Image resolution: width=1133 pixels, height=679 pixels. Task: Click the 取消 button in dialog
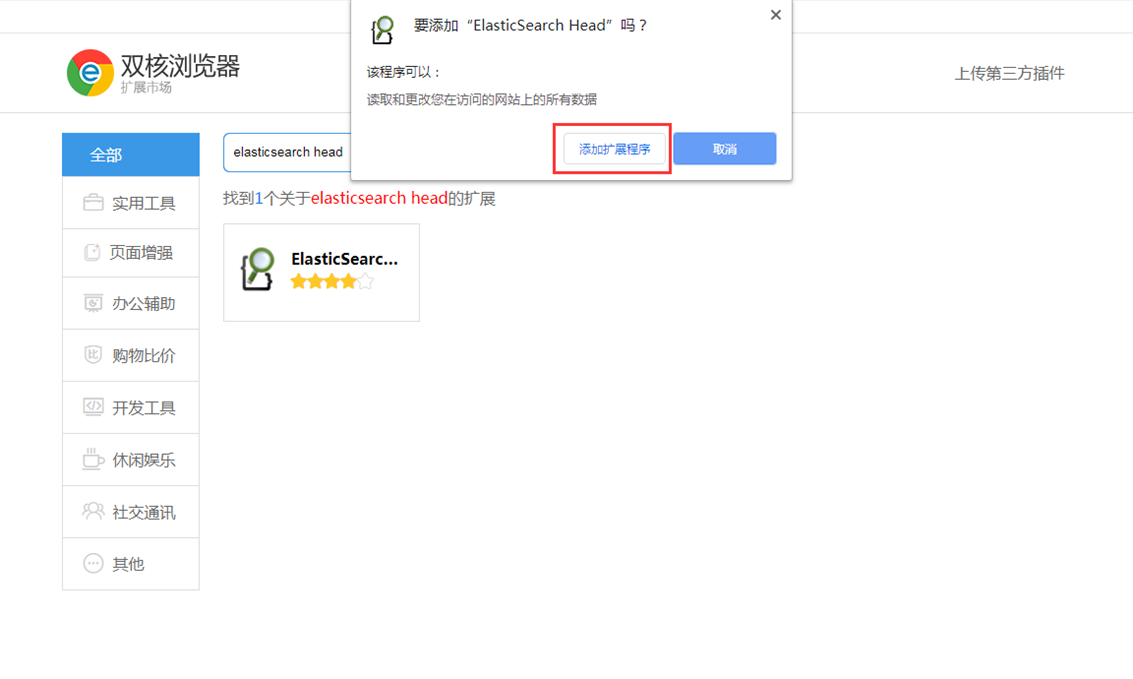point(725,149)
